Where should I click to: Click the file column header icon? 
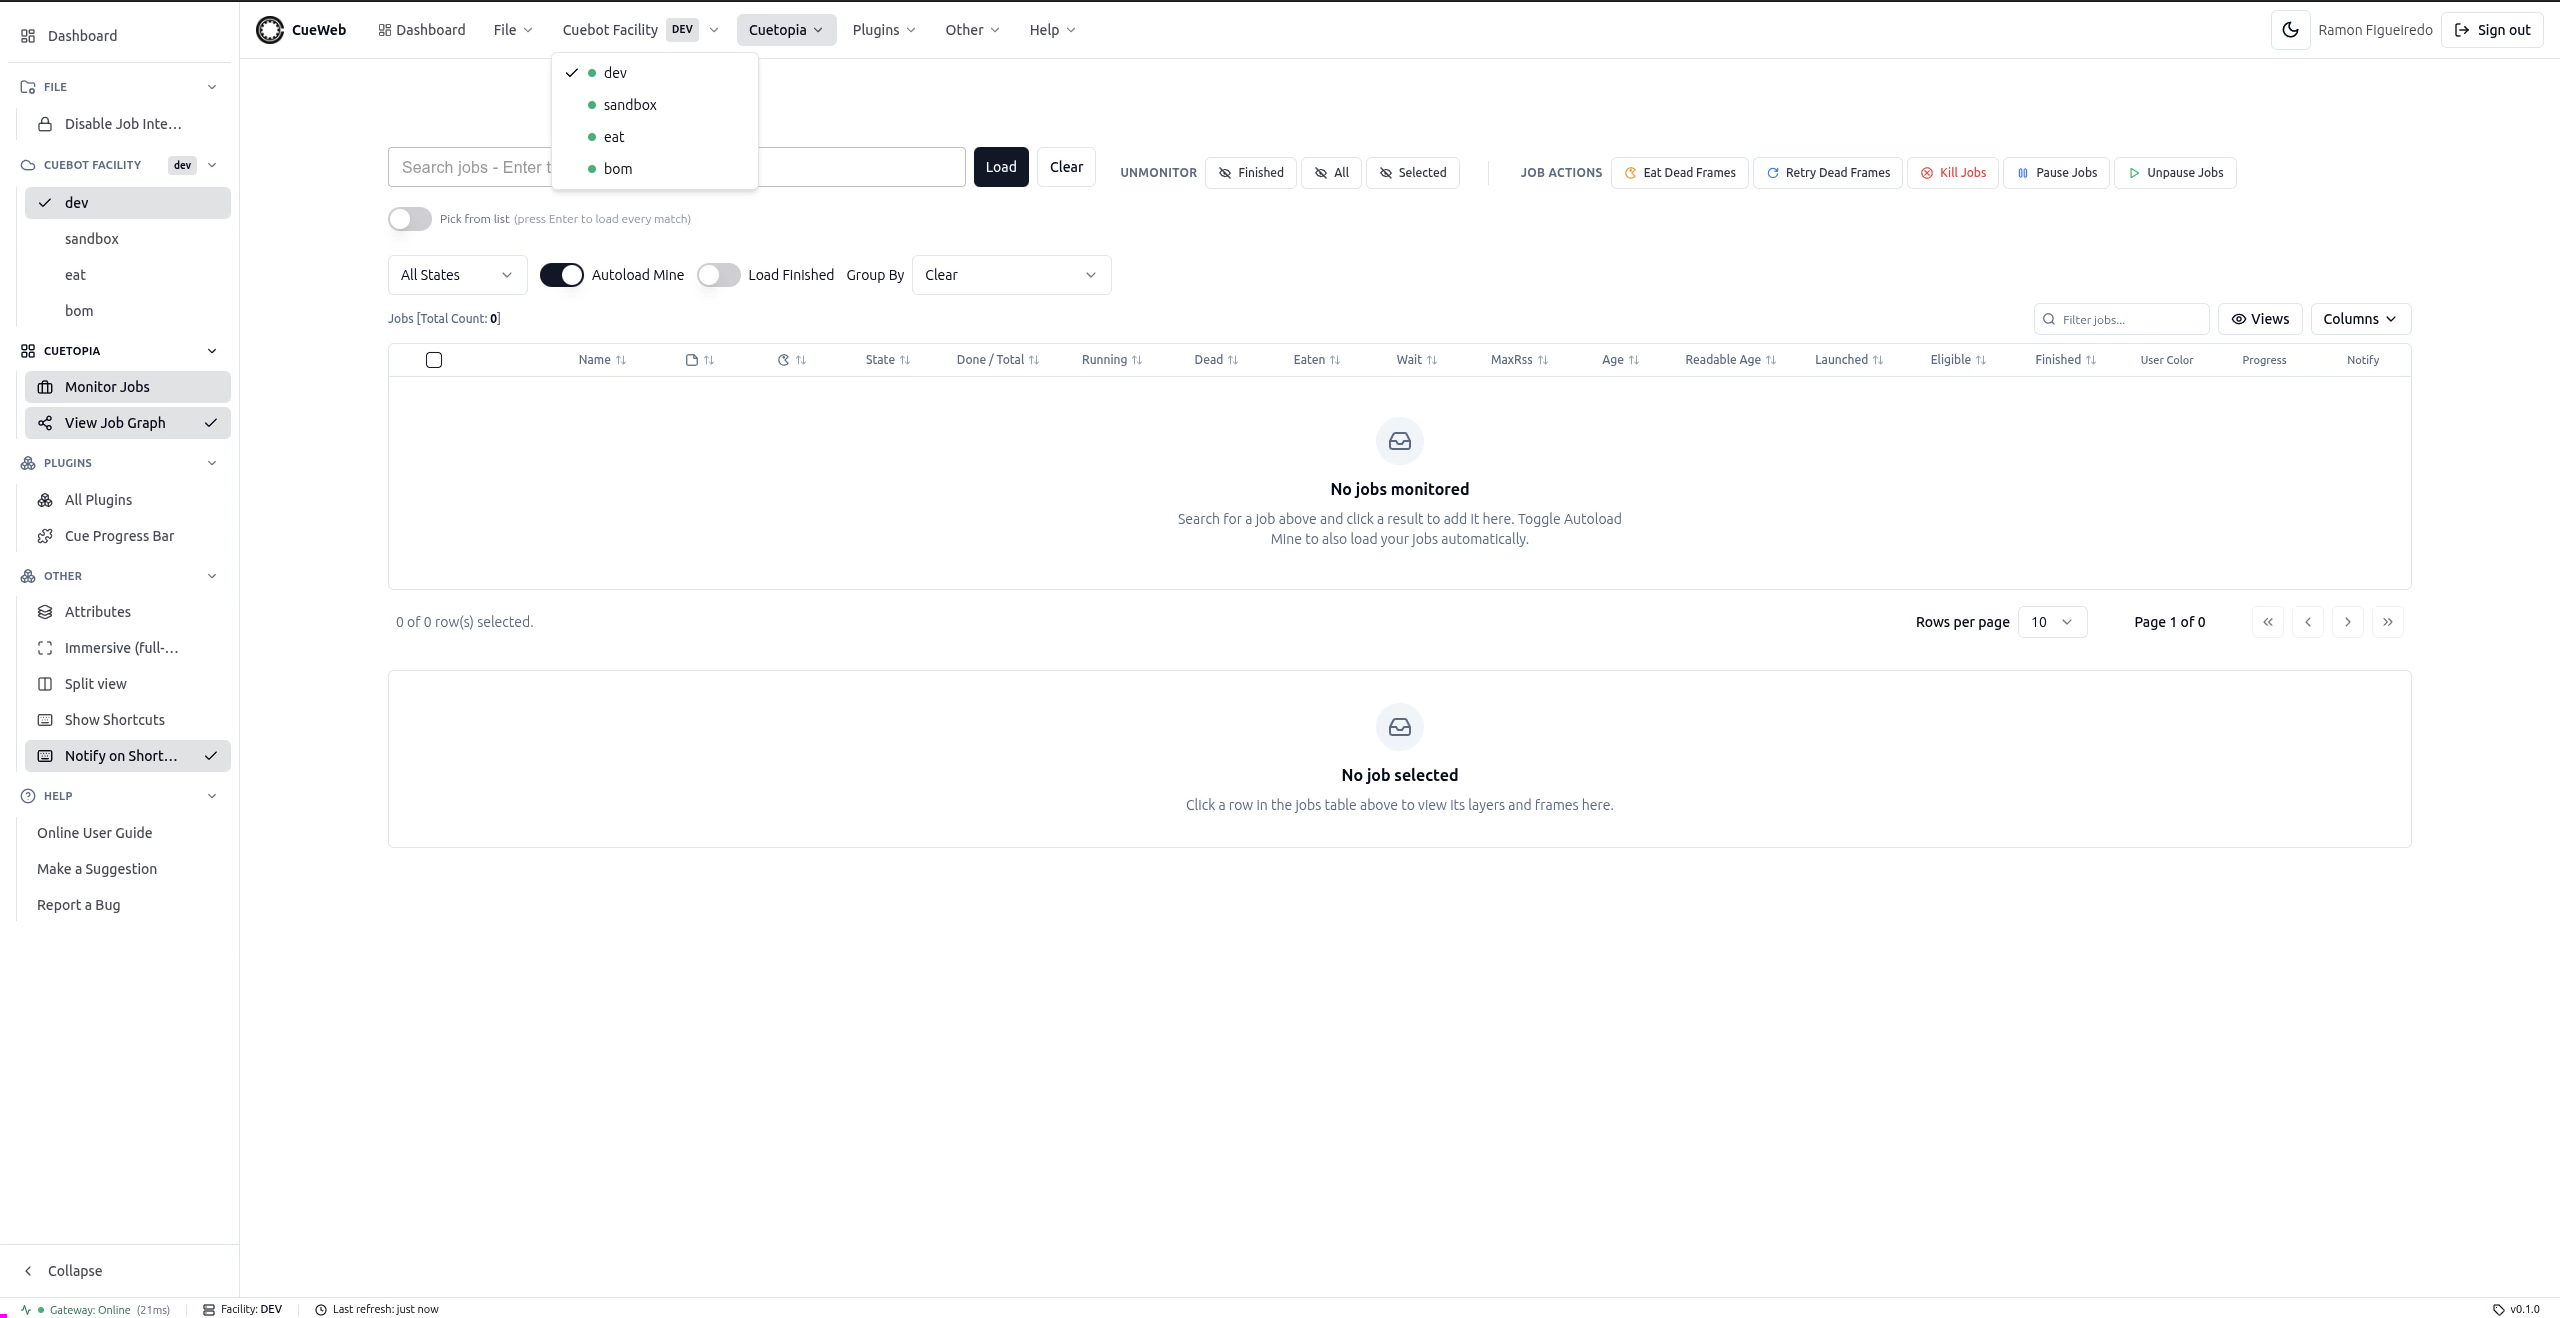click(x=692, y=360)
